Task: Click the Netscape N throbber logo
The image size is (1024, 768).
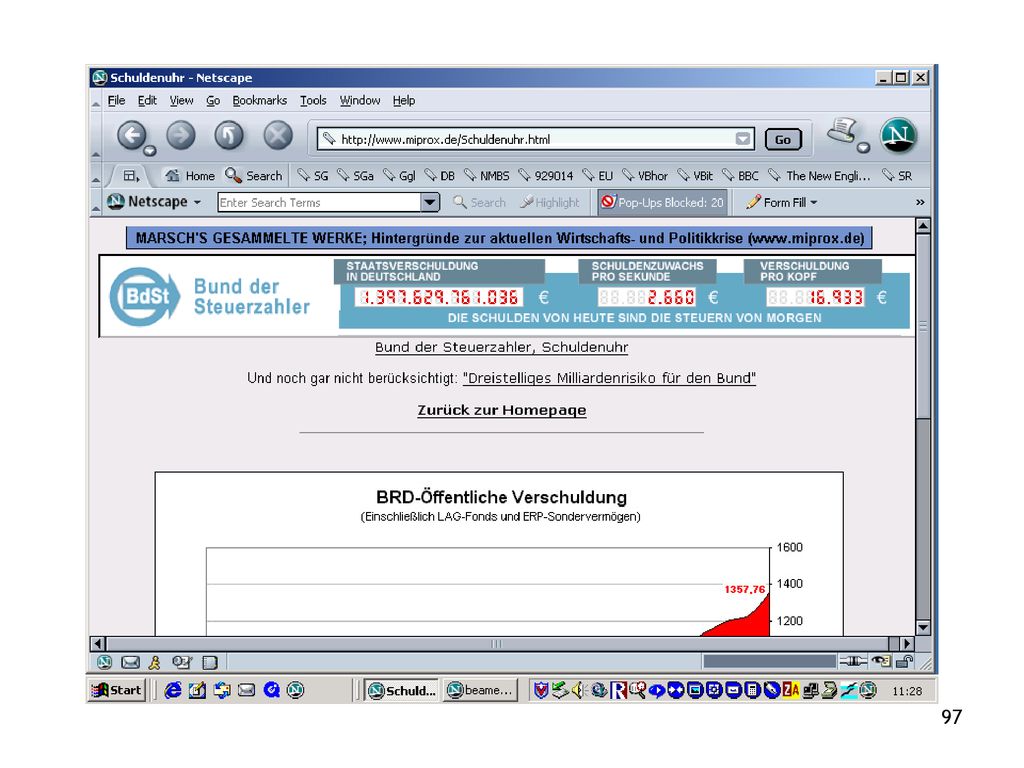Action: pyautogui.click(x=899, y=135)
